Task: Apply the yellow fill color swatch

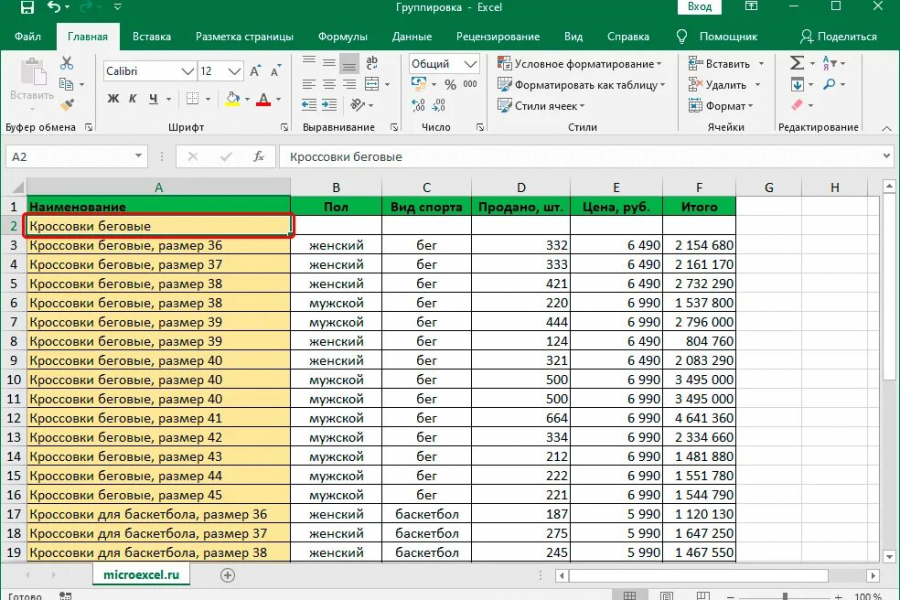Action: tap(232, 99)
